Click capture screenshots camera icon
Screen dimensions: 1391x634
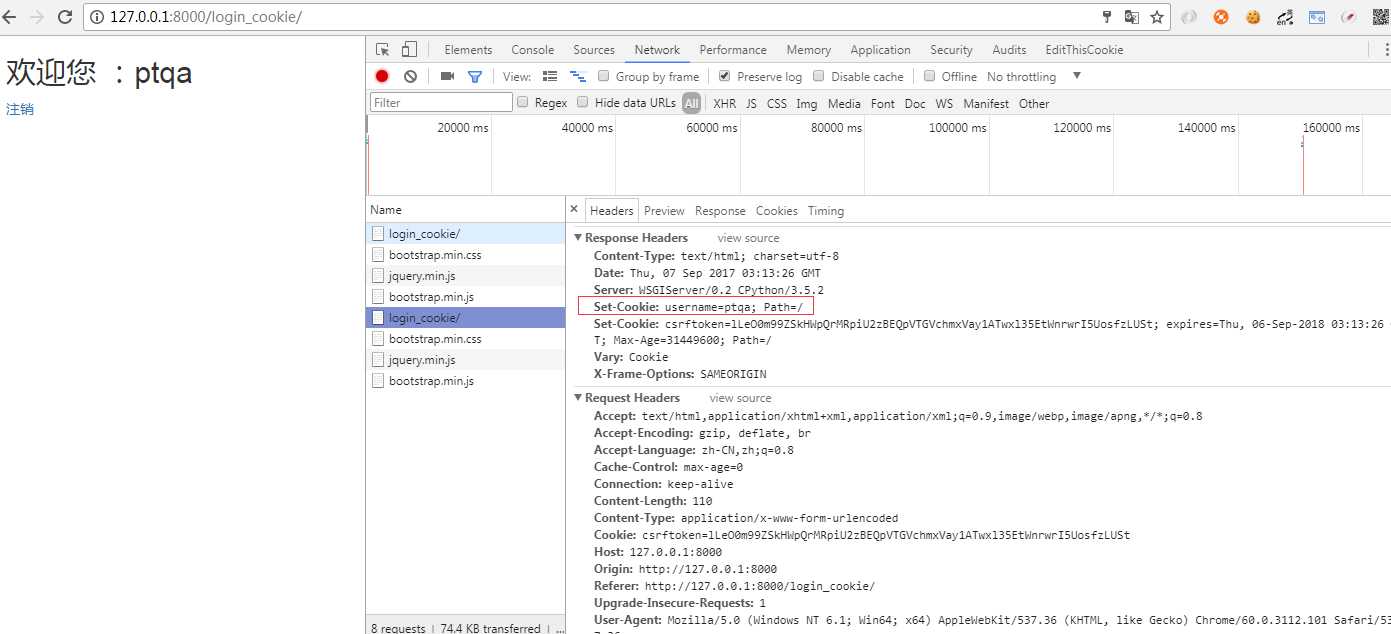[447, 76]
